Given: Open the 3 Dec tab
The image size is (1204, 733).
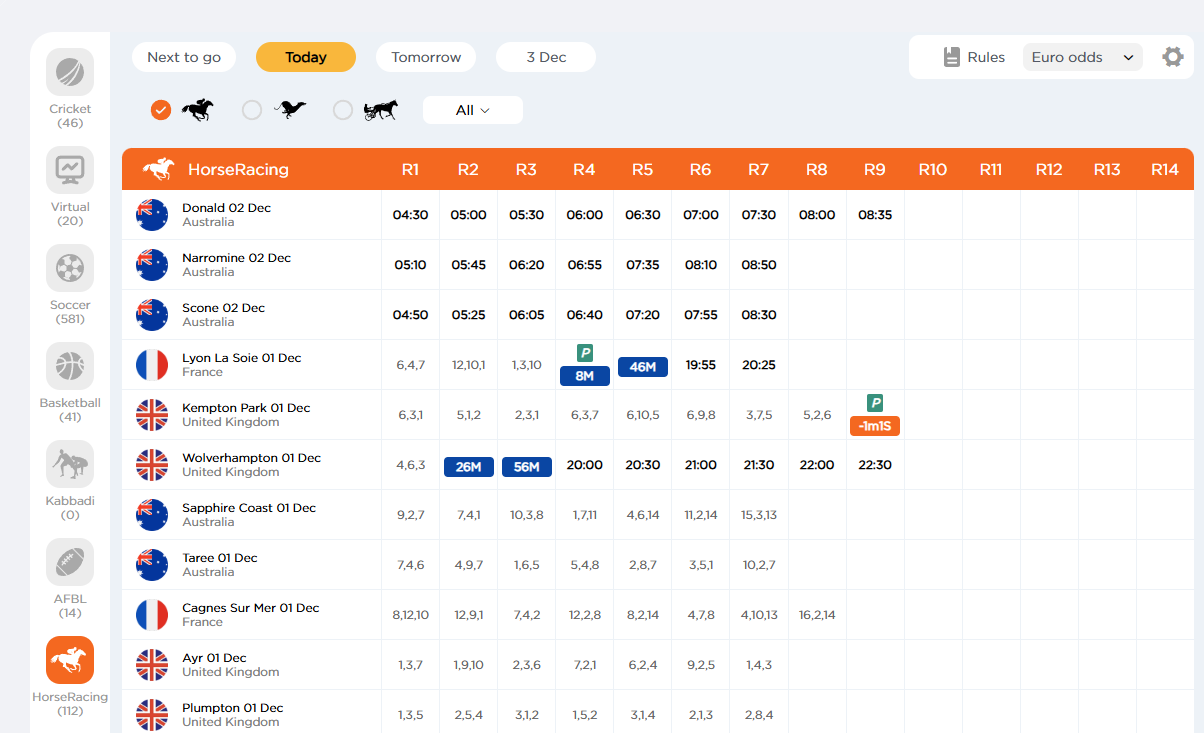Looking at the screenshot, I should click(545, 57).
